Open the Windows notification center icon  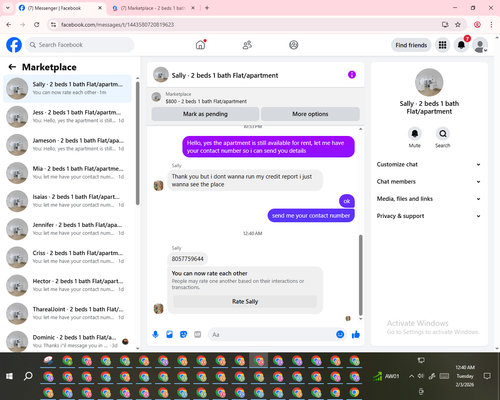click(487, 376)
